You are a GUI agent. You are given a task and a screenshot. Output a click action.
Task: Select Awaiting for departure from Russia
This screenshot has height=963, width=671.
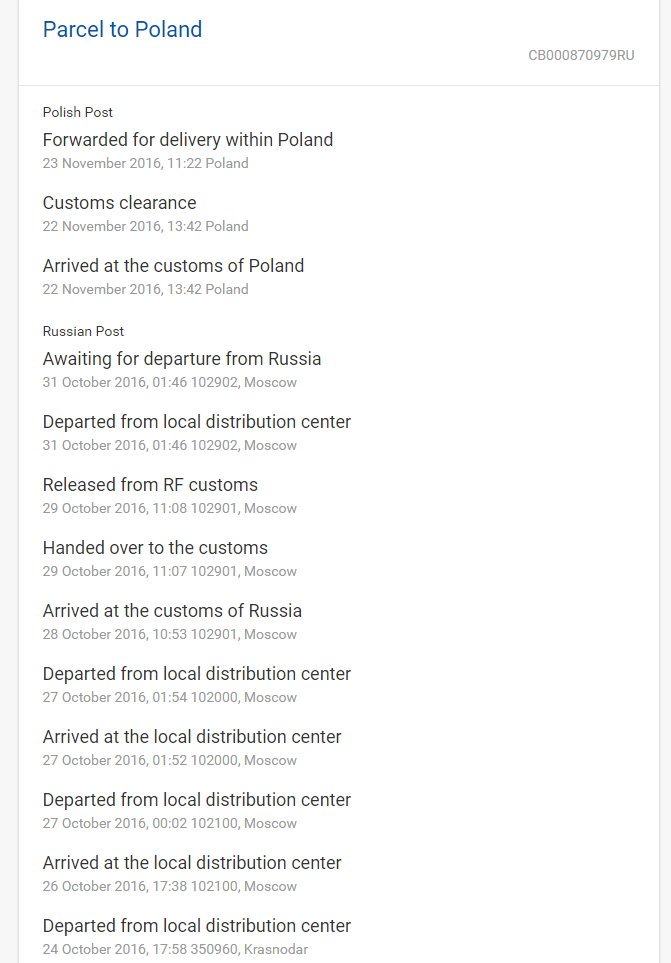coord(182,359)
